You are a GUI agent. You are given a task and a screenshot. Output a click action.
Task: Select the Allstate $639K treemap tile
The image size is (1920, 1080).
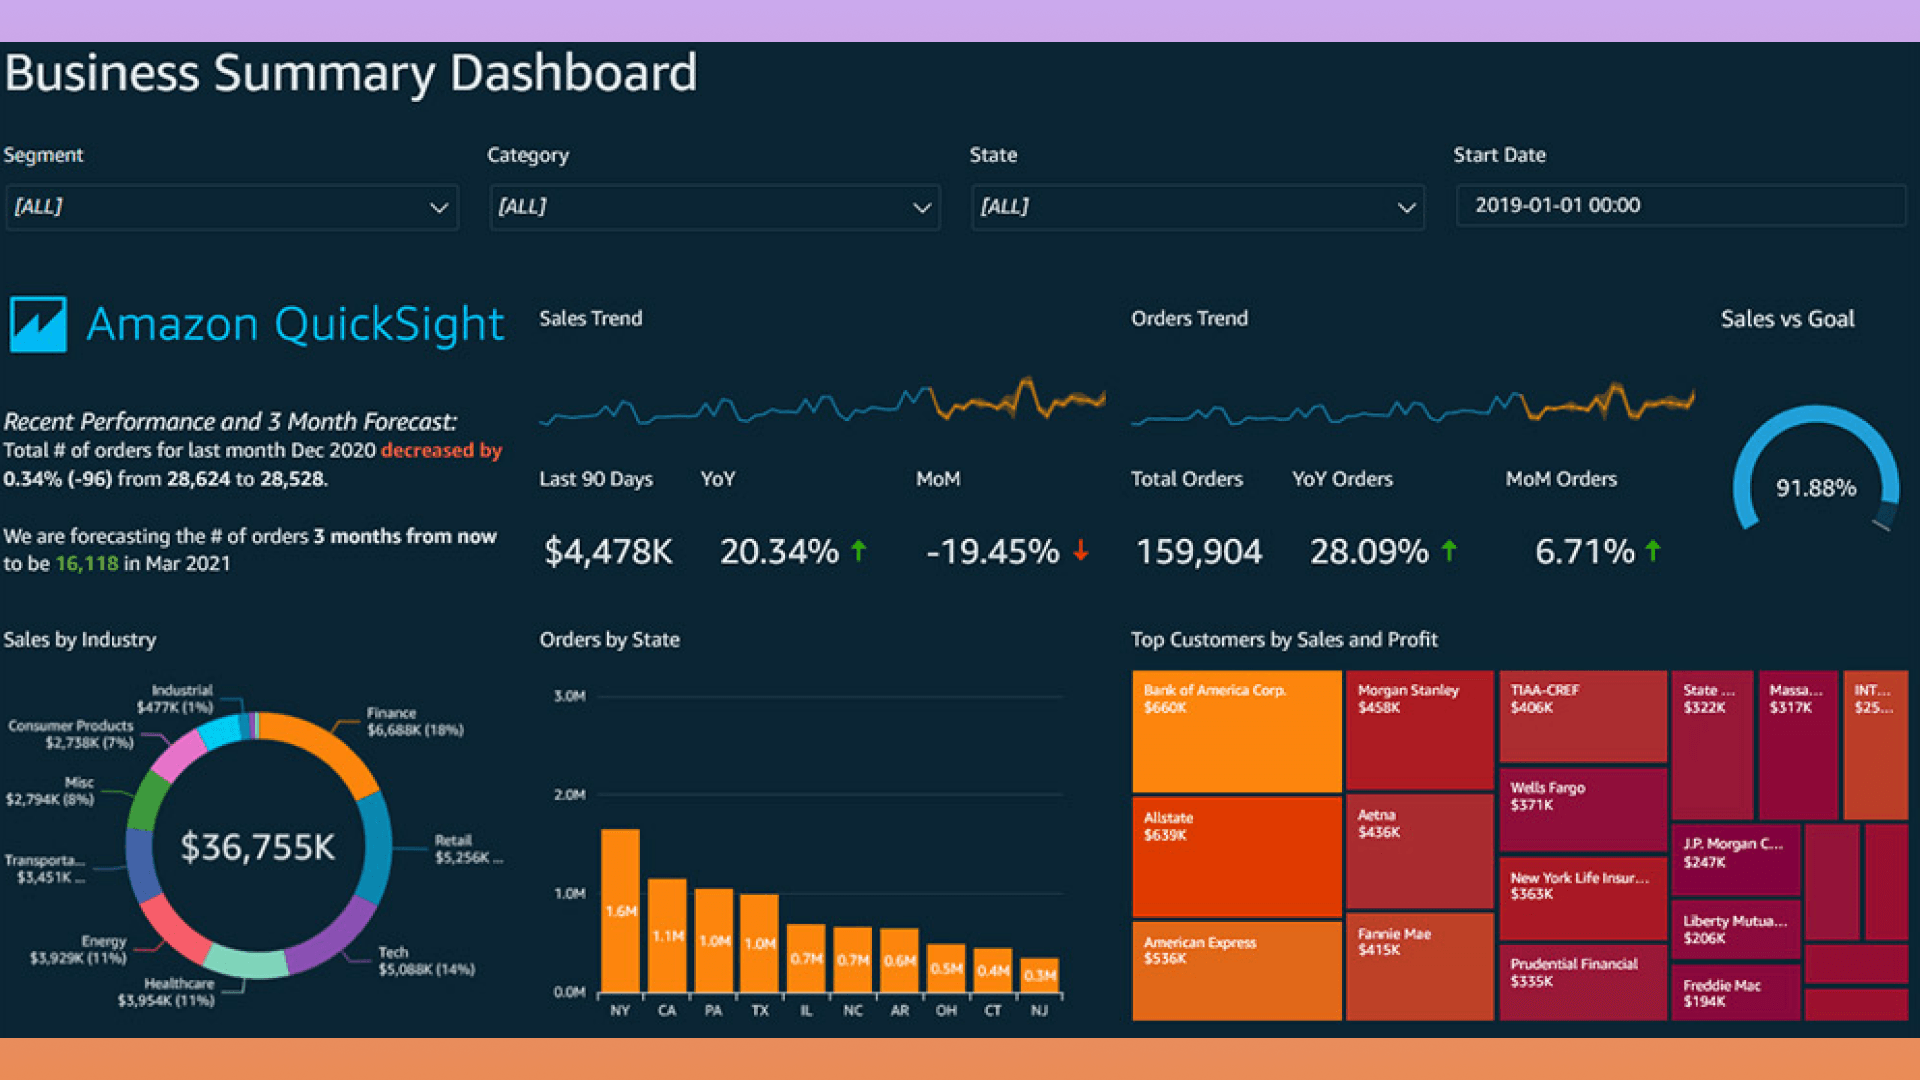coord(1237,857)
